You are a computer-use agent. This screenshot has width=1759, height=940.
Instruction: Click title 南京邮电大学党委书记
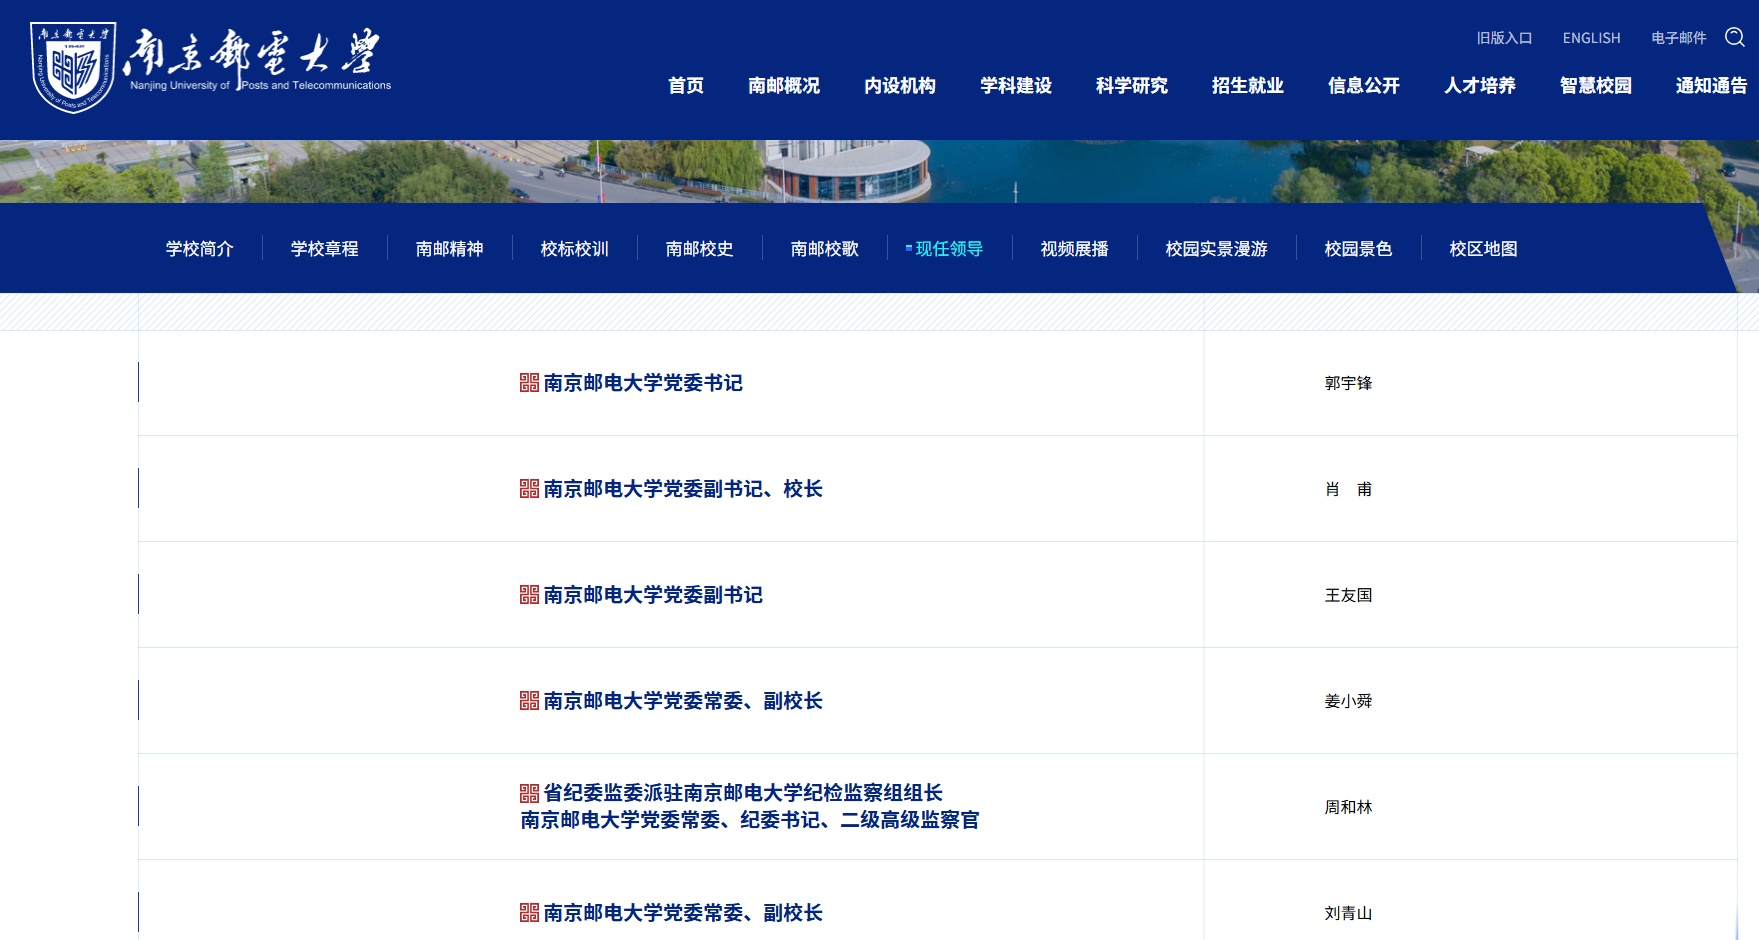click(x=643, y=383)
